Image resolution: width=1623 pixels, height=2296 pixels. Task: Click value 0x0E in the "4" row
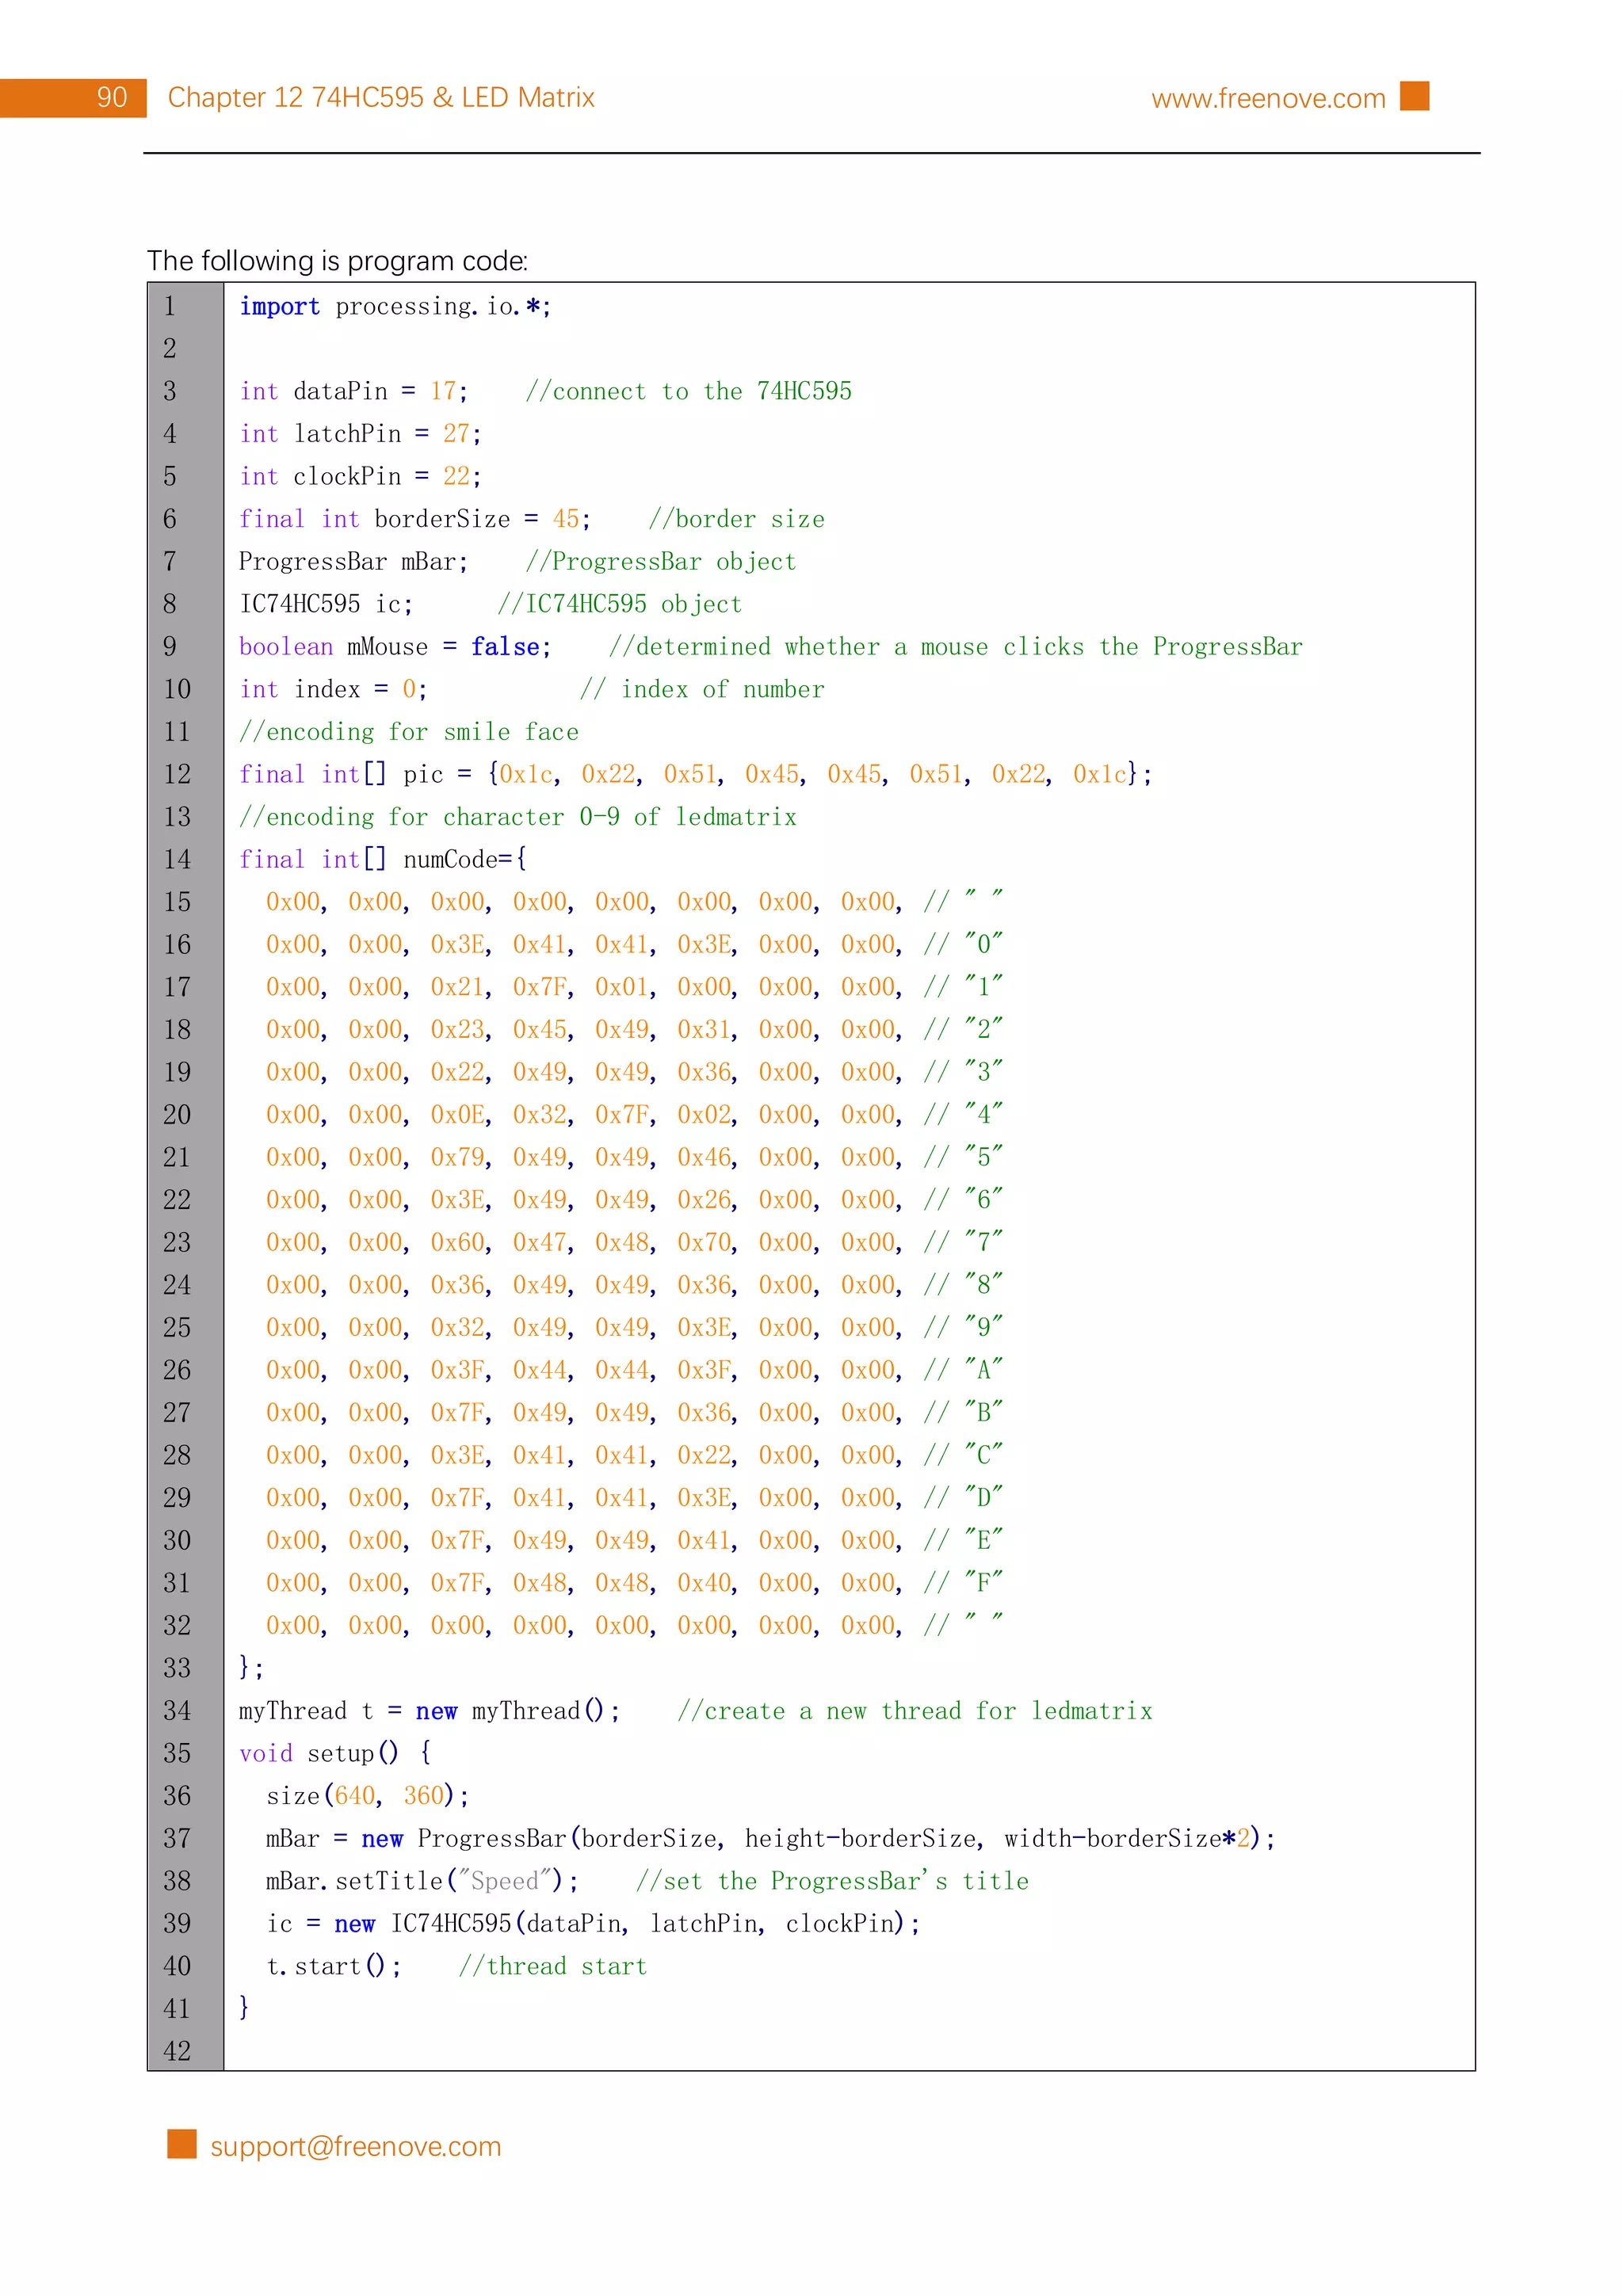pyautogui.click(x=459, y=1114)
